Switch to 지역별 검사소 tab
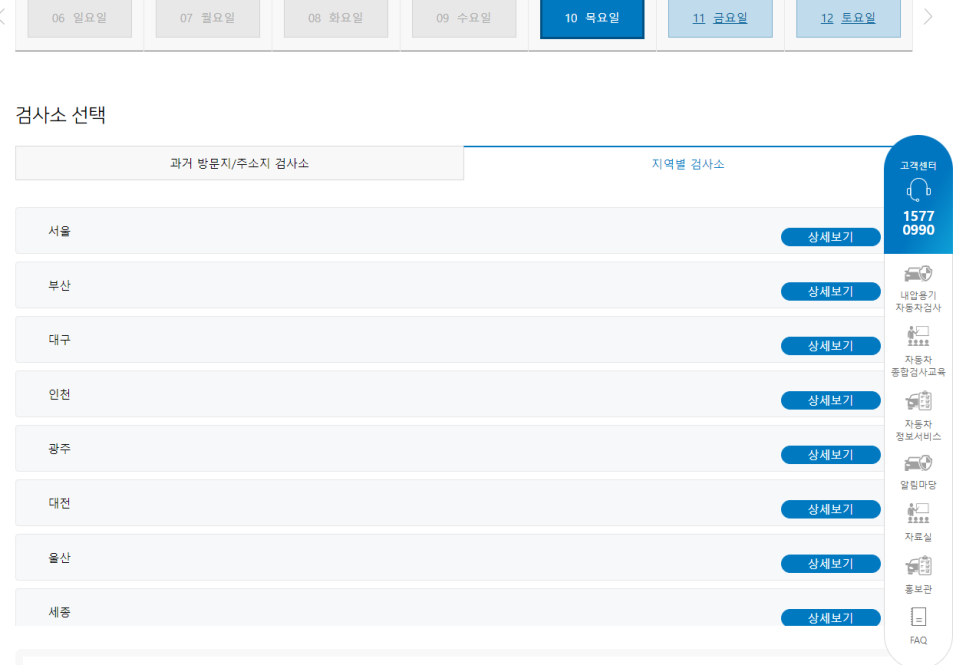The width and height of the screenshot is (966, 665). tap(688, 164)
